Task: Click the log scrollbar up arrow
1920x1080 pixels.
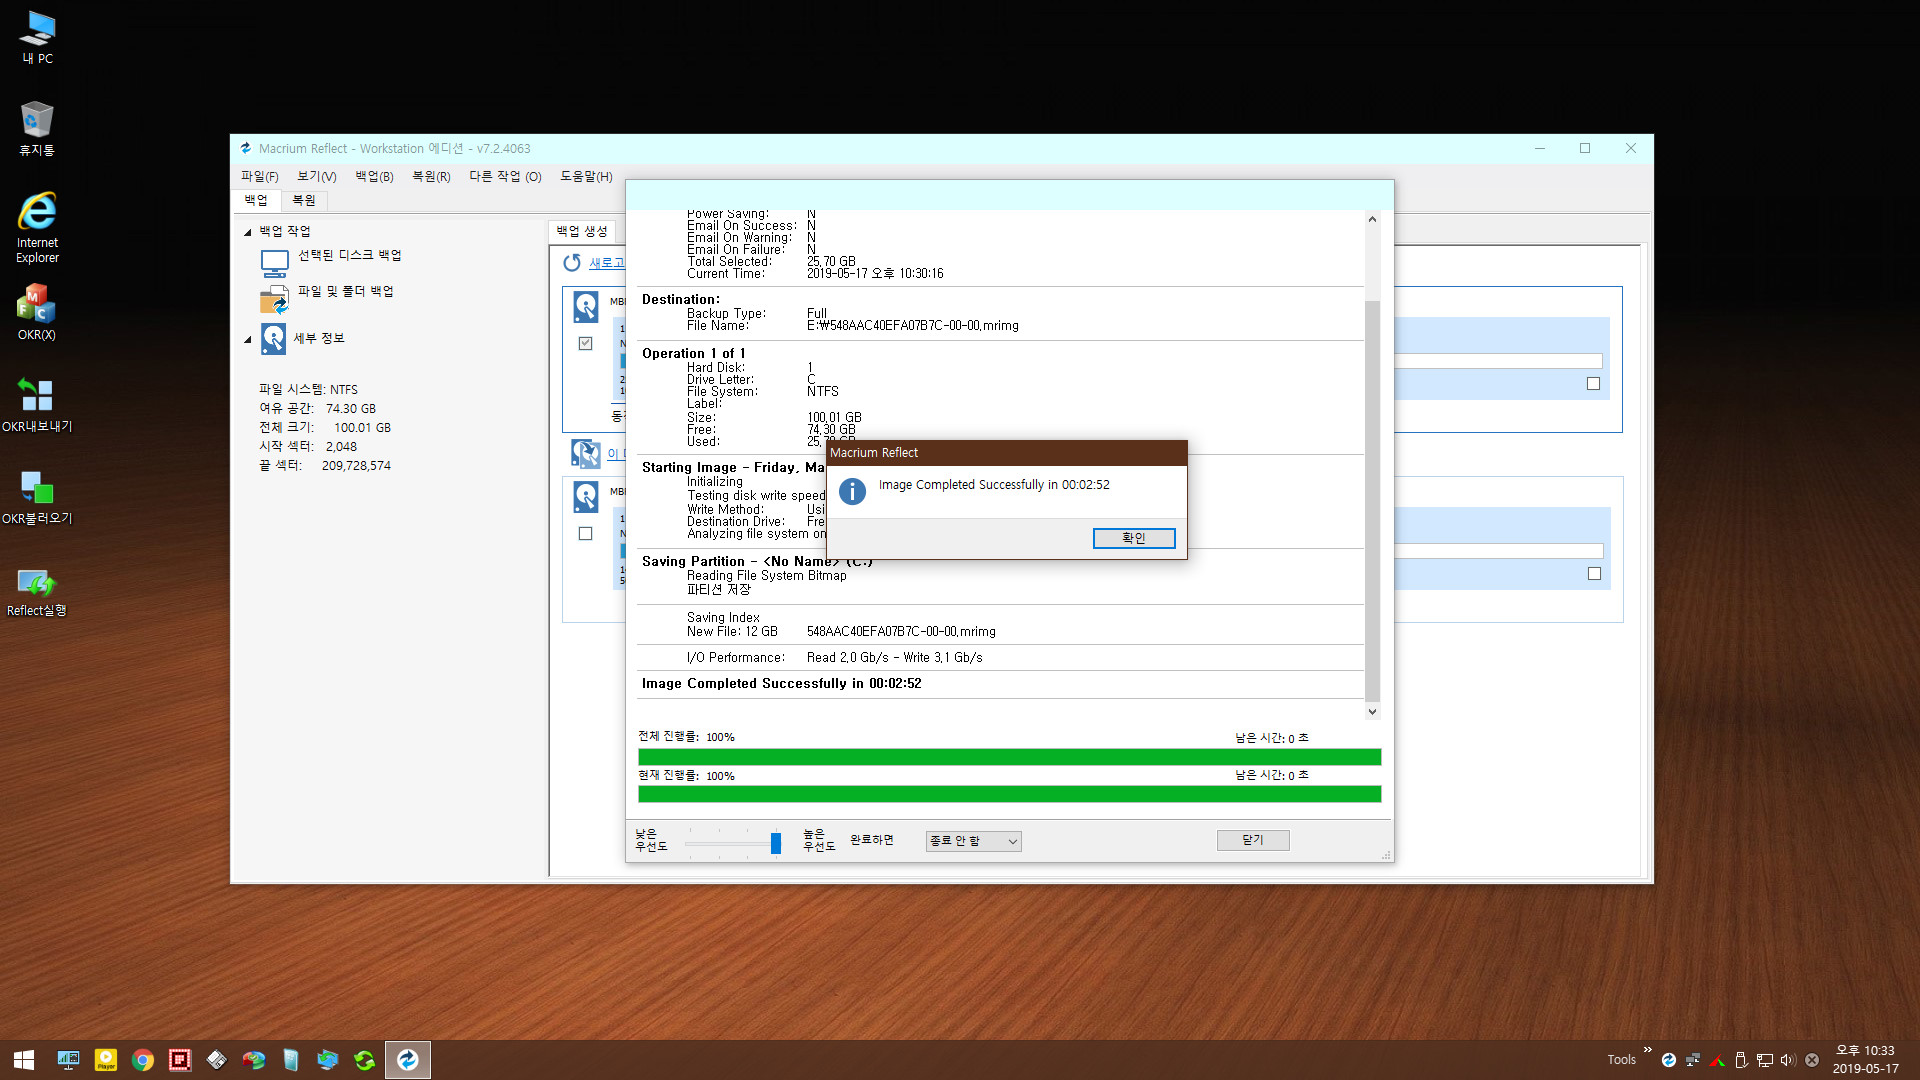Action: 1372,219
